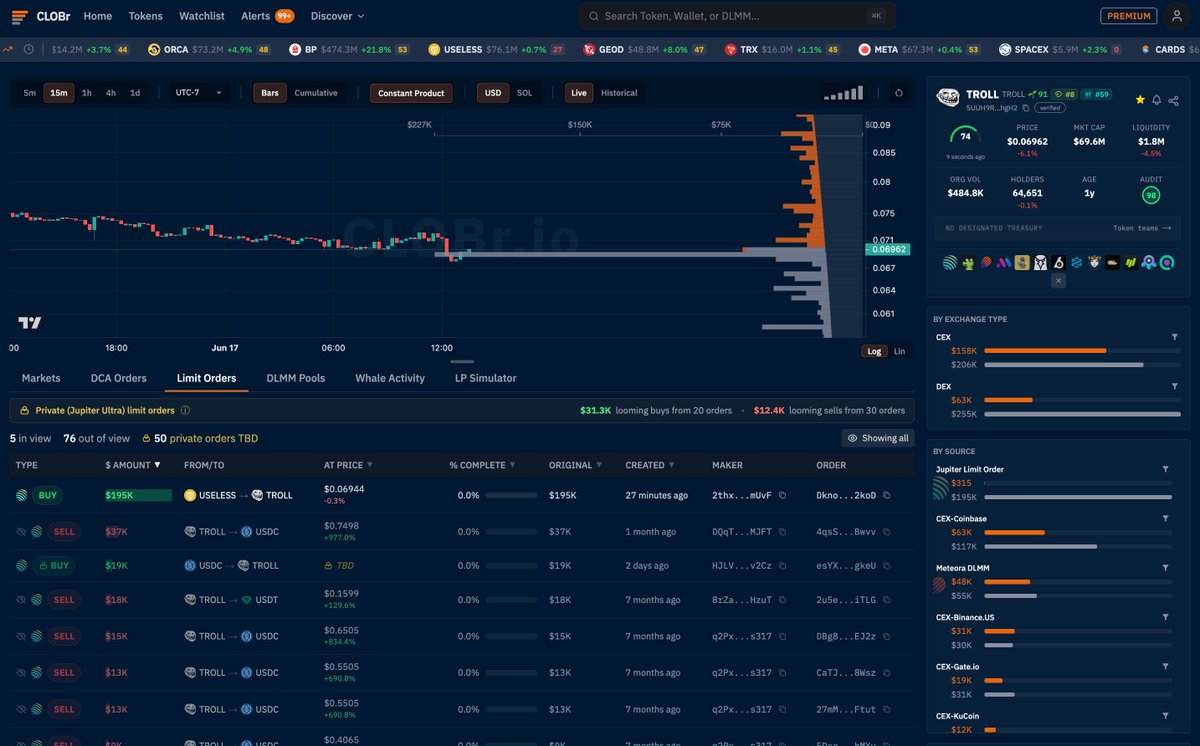Open the Whale Activity tab
The width and height of the screenshot is (1200, 746).
(390, 378)
